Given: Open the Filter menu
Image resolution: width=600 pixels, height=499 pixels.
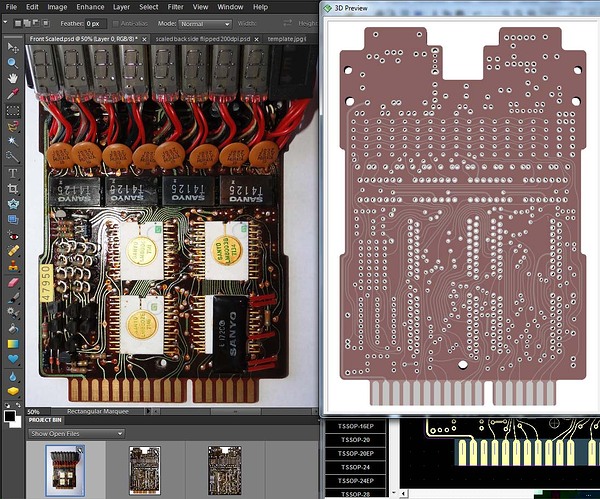Looking at the screenshot, I should click(175, 7).
